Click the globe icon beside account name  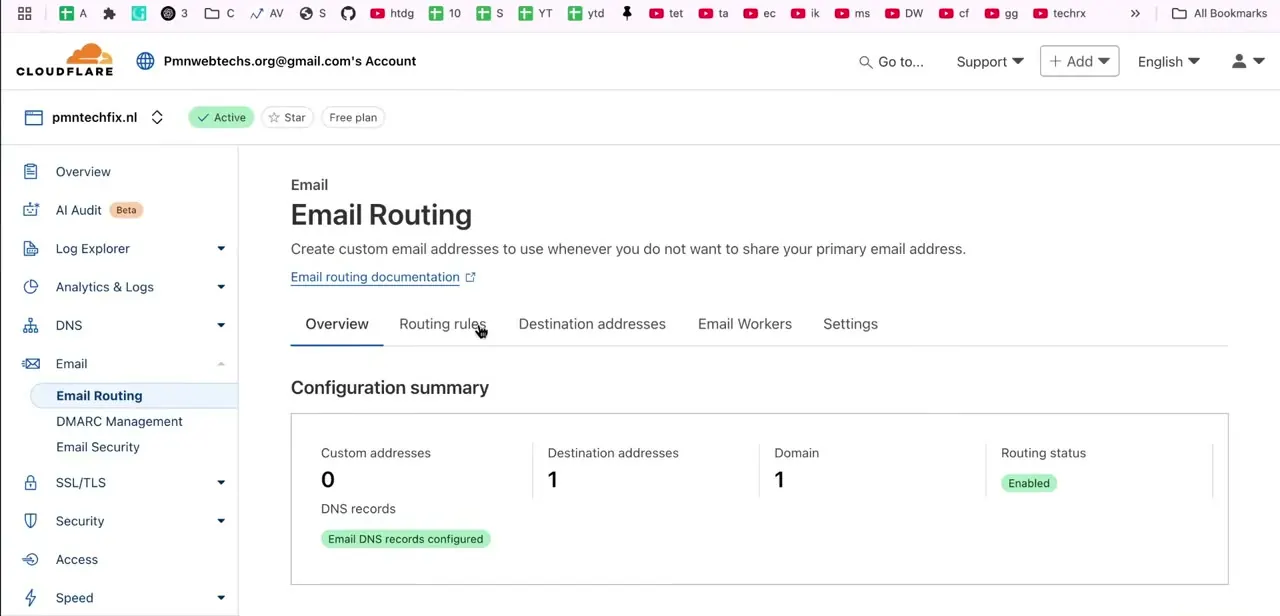[x=145, y=61]
